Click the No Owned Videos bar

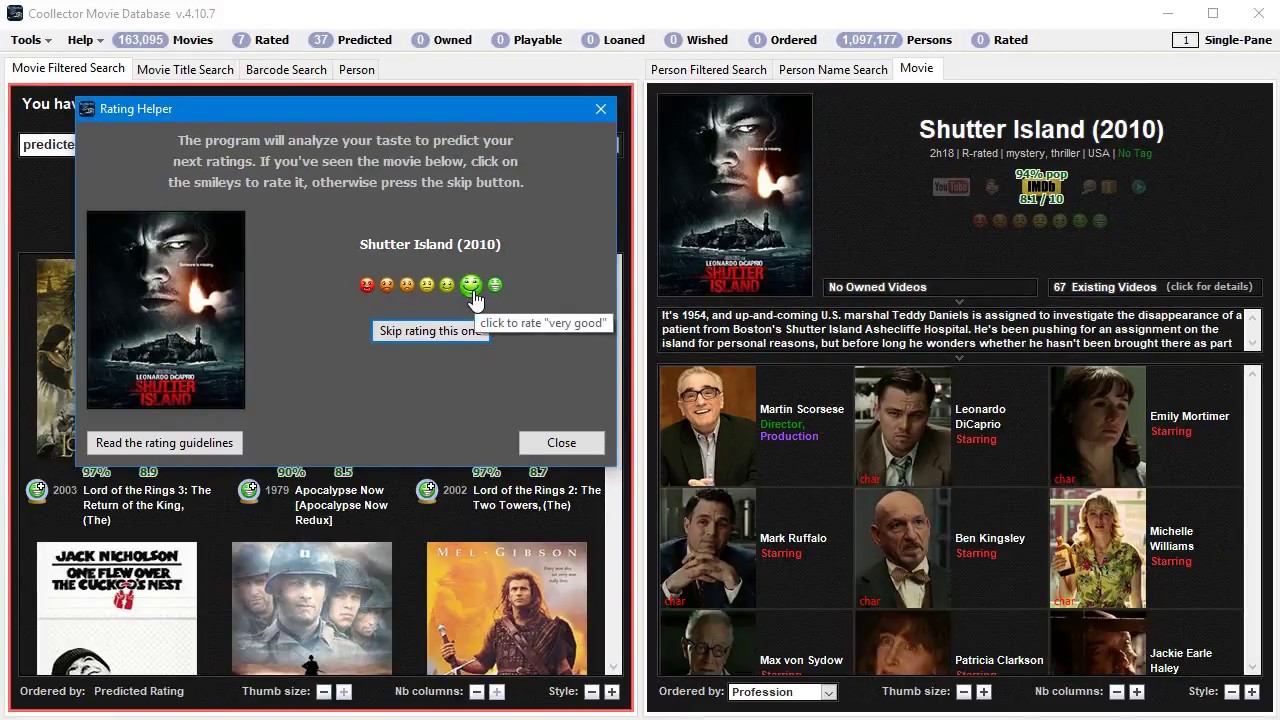tap(930, 287)
